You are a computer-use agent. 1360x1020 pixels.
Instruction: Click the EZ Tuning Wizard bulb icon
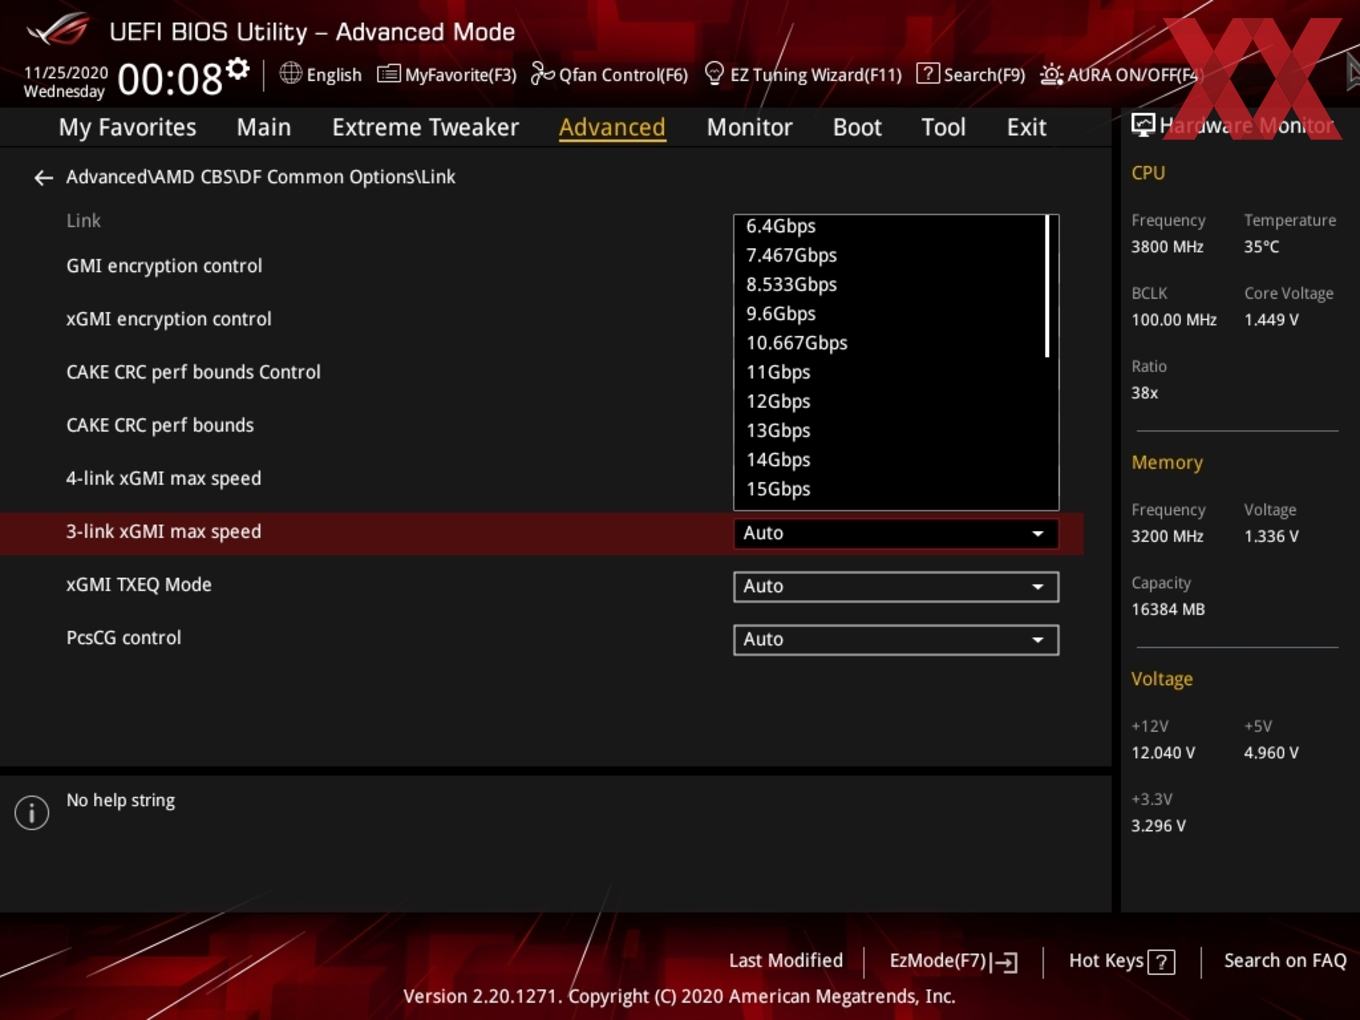(x=714, y=74)
